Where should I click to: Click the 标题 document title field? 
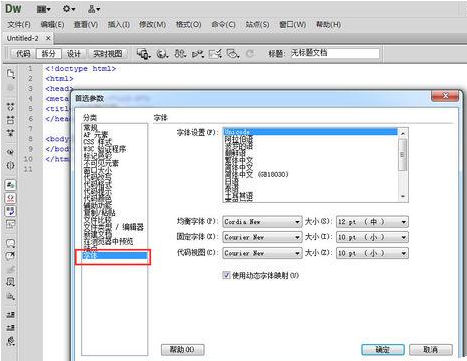tap(335, 53)
